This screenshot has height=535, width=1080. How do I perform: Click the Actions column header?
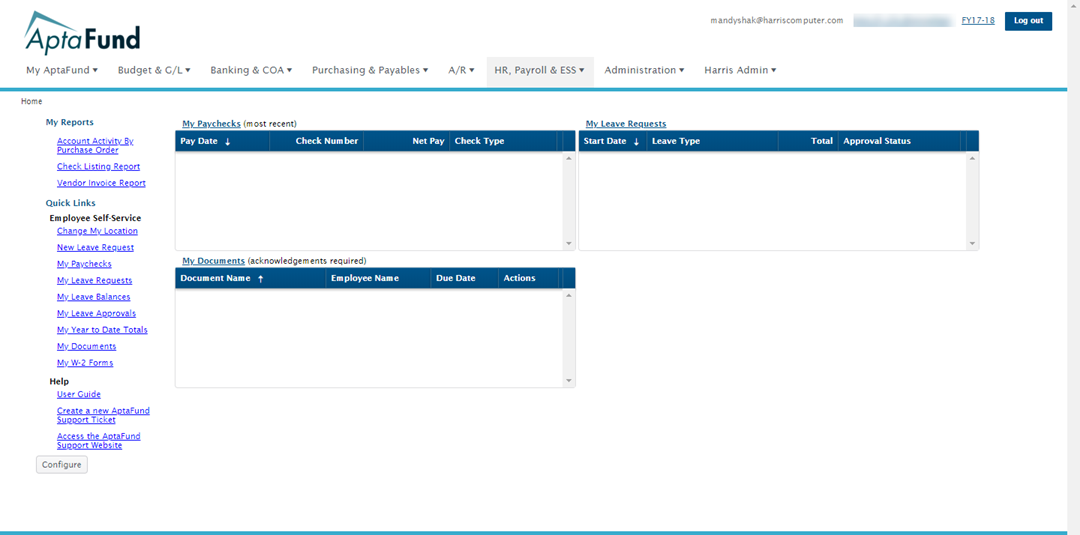coord(527,278)
